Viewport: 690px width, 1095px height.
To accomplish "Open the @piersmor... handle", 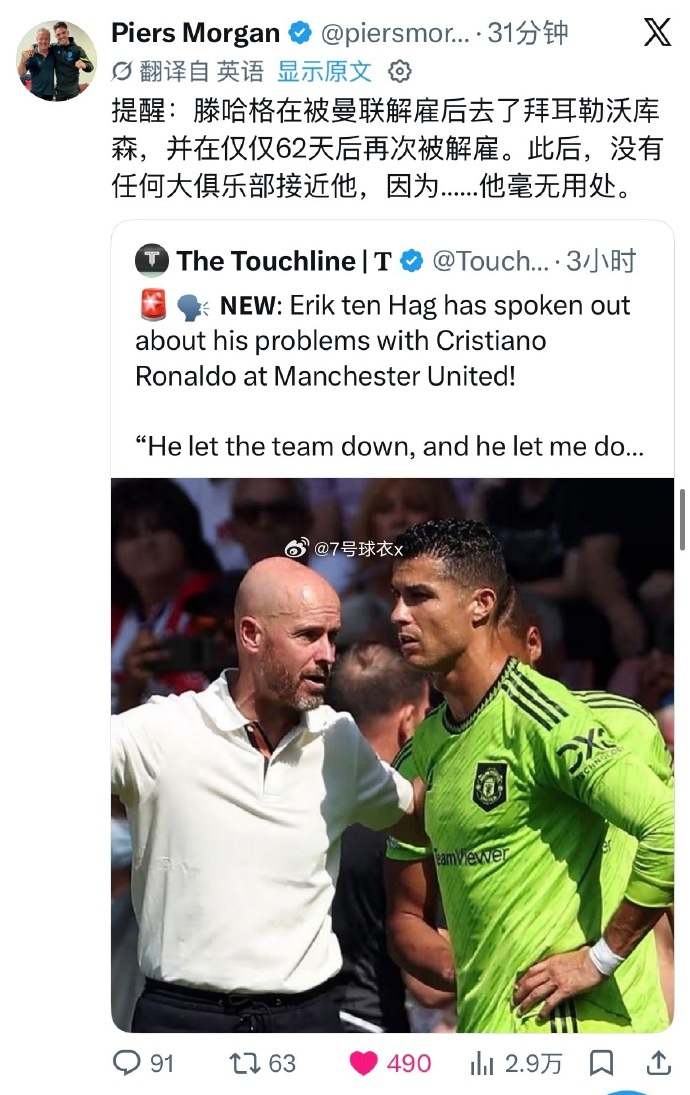I will click(x=395, y=33).
